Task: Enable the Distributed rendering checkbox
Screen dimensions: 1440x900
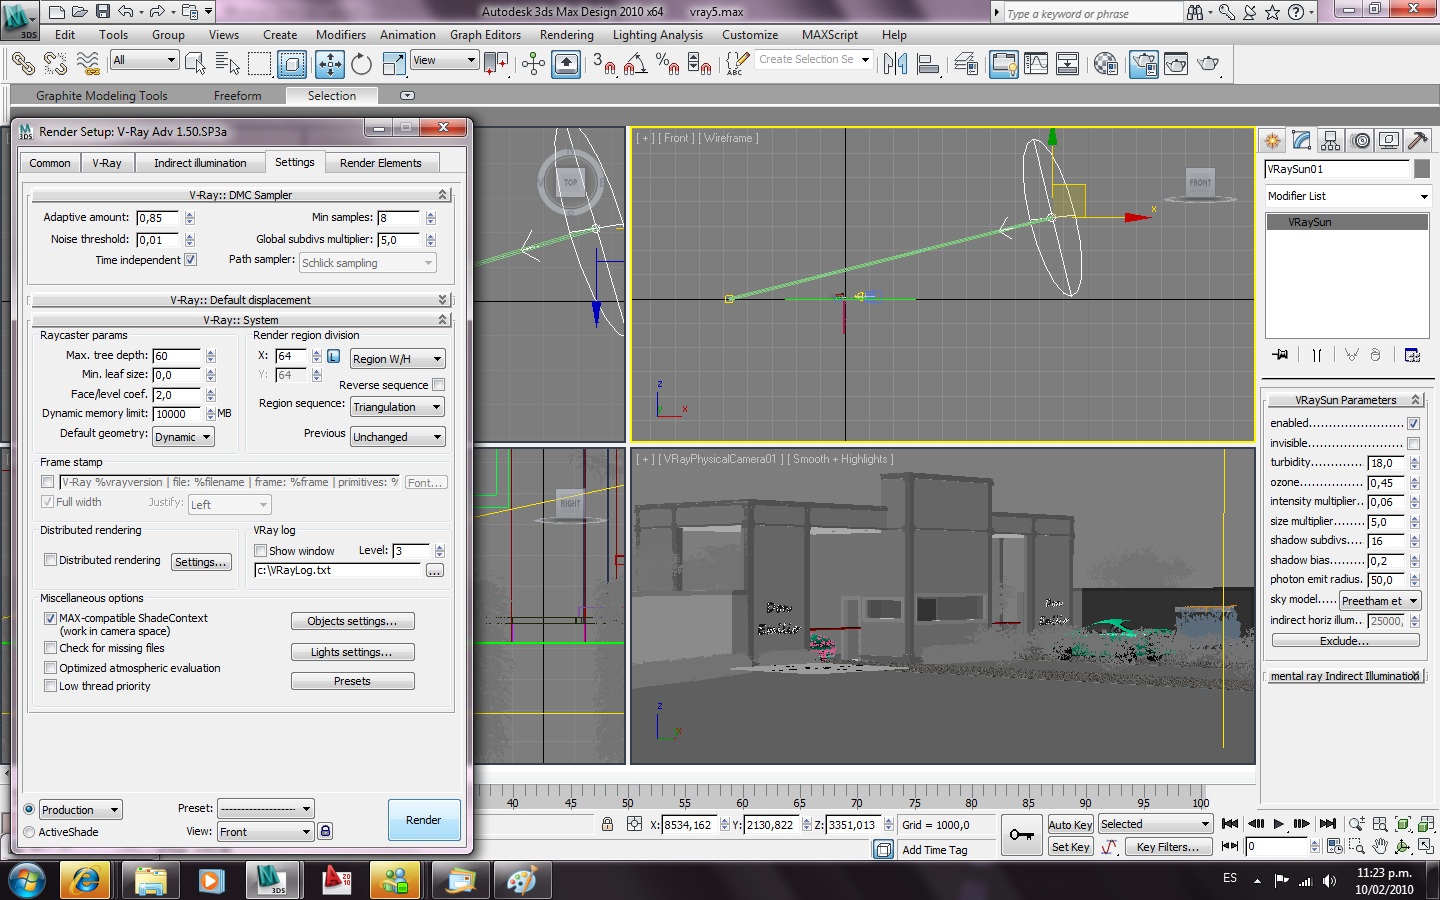Action: tap(50, 560)
